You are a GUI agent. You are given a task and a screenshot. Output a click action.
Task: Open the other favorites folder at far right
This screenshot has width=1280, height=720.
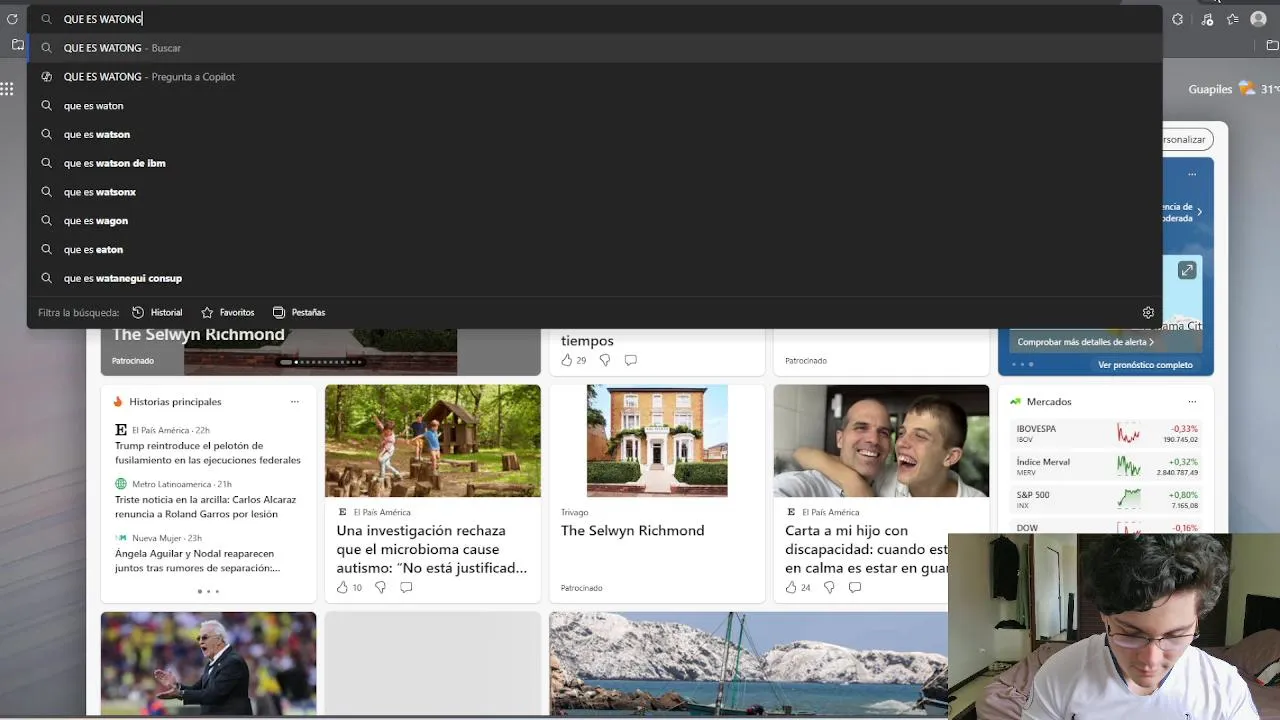(1272, 45)
